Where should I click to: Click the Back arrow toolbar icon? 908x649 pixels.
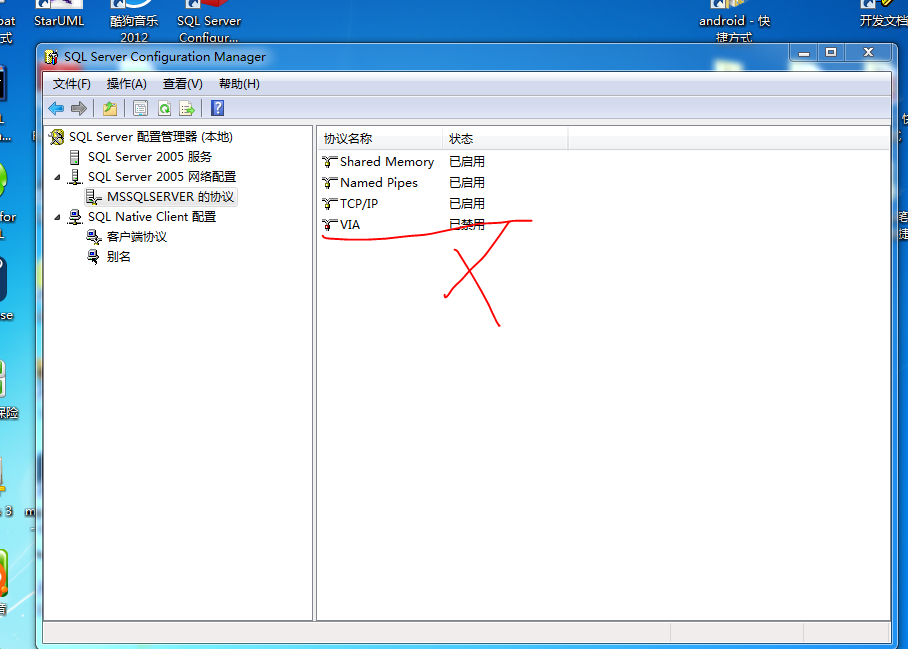[x=56, y=108]
